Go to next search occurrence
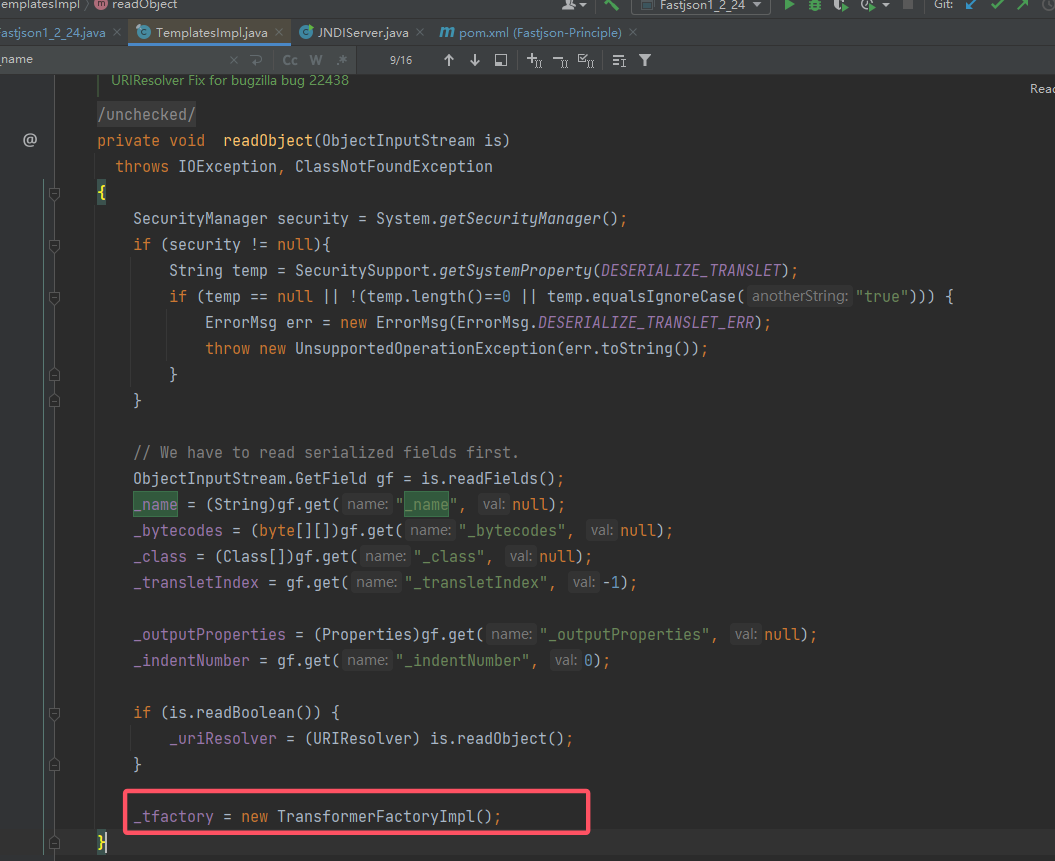 (475, 61)
